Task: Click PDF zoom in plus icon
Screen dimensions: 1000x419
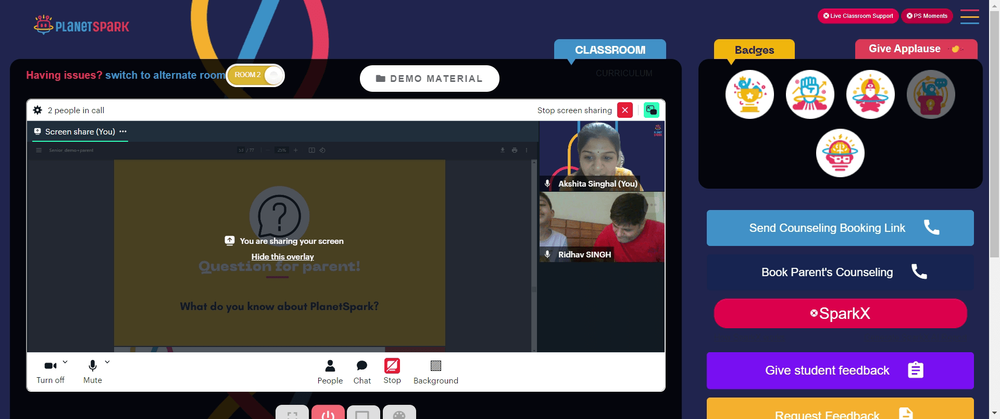Action: pyautogui.click(x=295, y=151)
